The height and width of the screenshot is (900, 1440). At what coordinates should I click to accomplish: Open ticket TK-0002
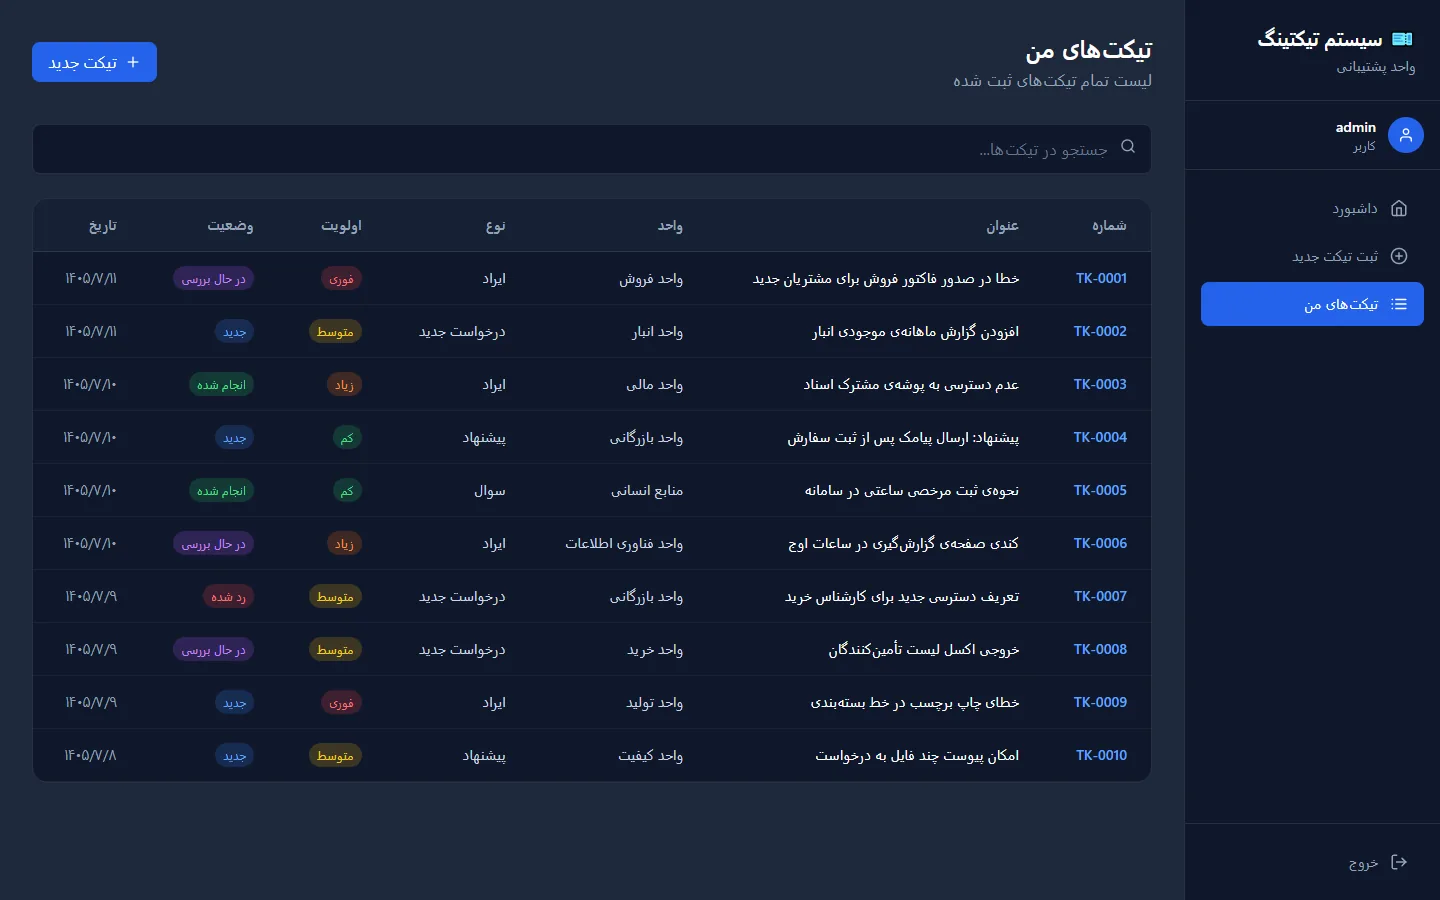pos(1100,331)
